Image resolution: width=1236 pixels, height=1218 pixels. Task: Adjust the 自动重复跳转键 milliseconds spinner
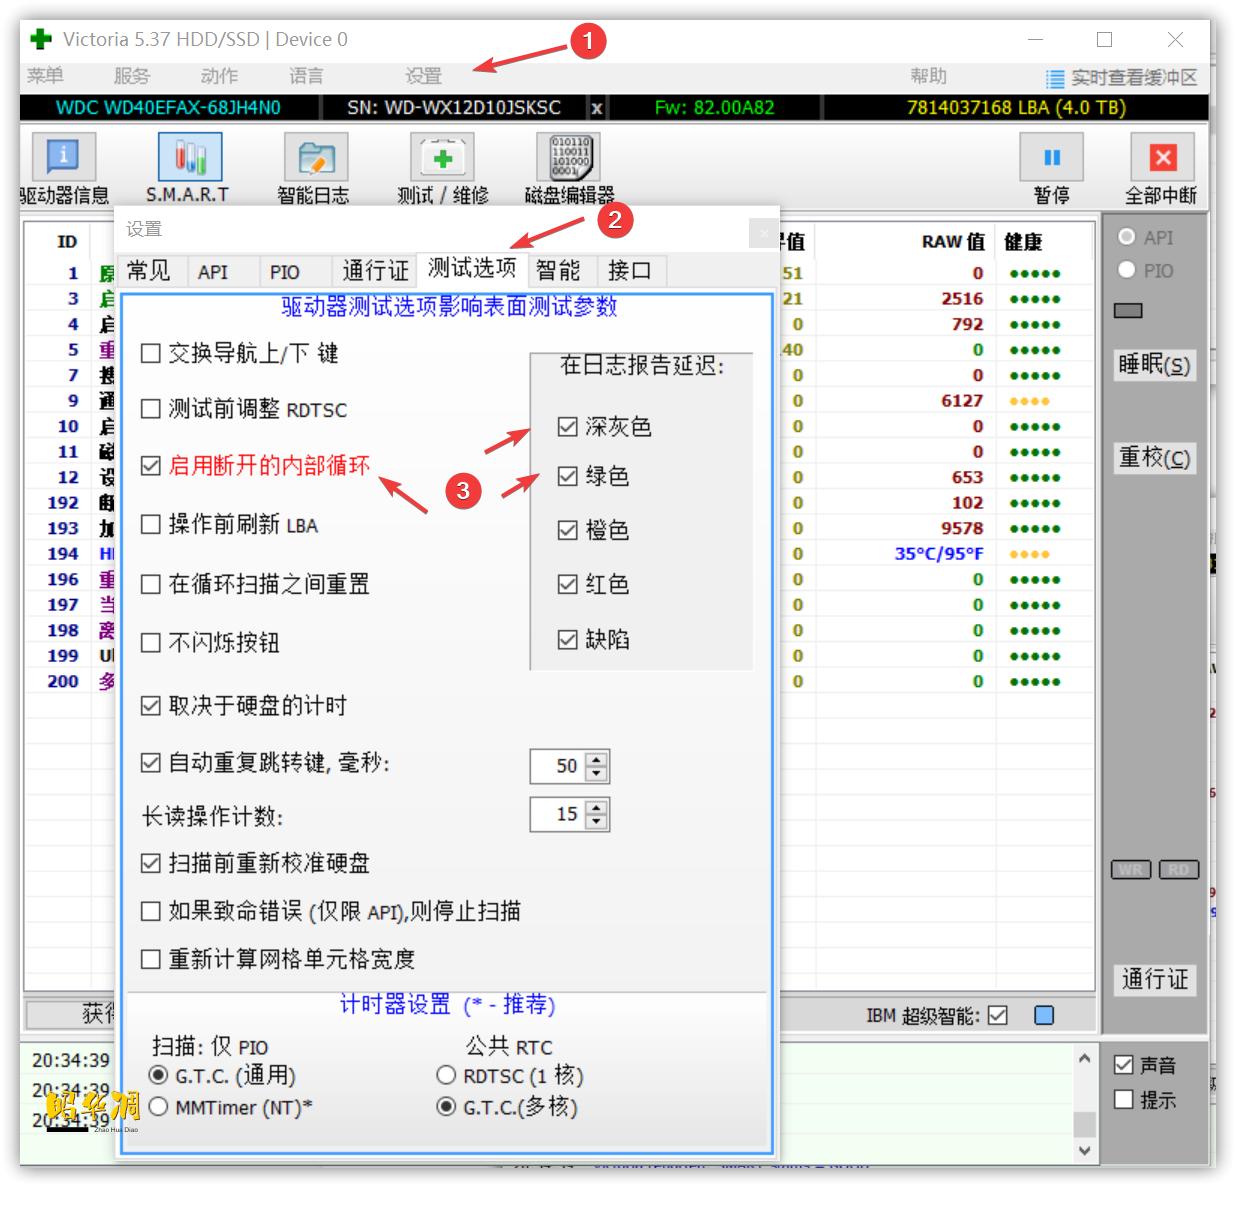[x=595, y=760]
